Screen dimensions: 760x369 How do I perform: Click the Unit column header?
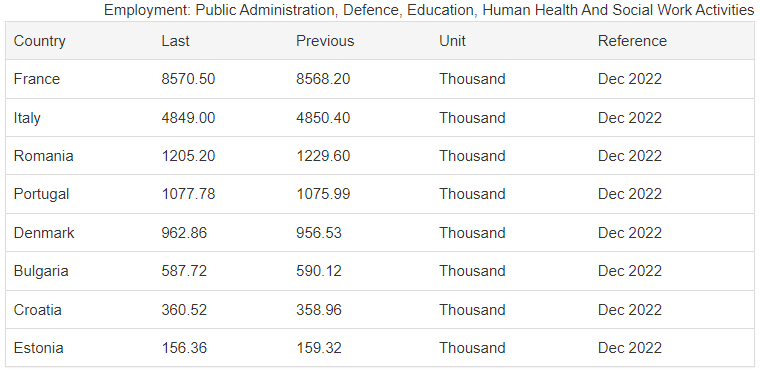(x=452, y=41)
